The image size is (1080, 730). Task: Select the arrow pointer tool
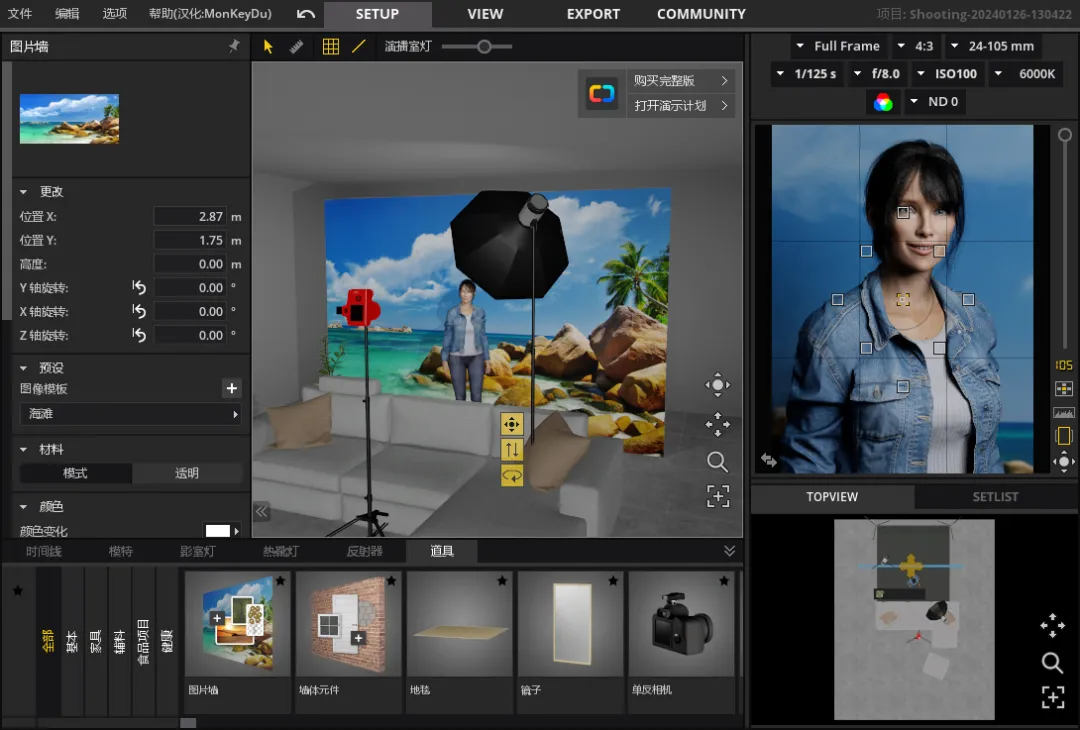point(268,47)
